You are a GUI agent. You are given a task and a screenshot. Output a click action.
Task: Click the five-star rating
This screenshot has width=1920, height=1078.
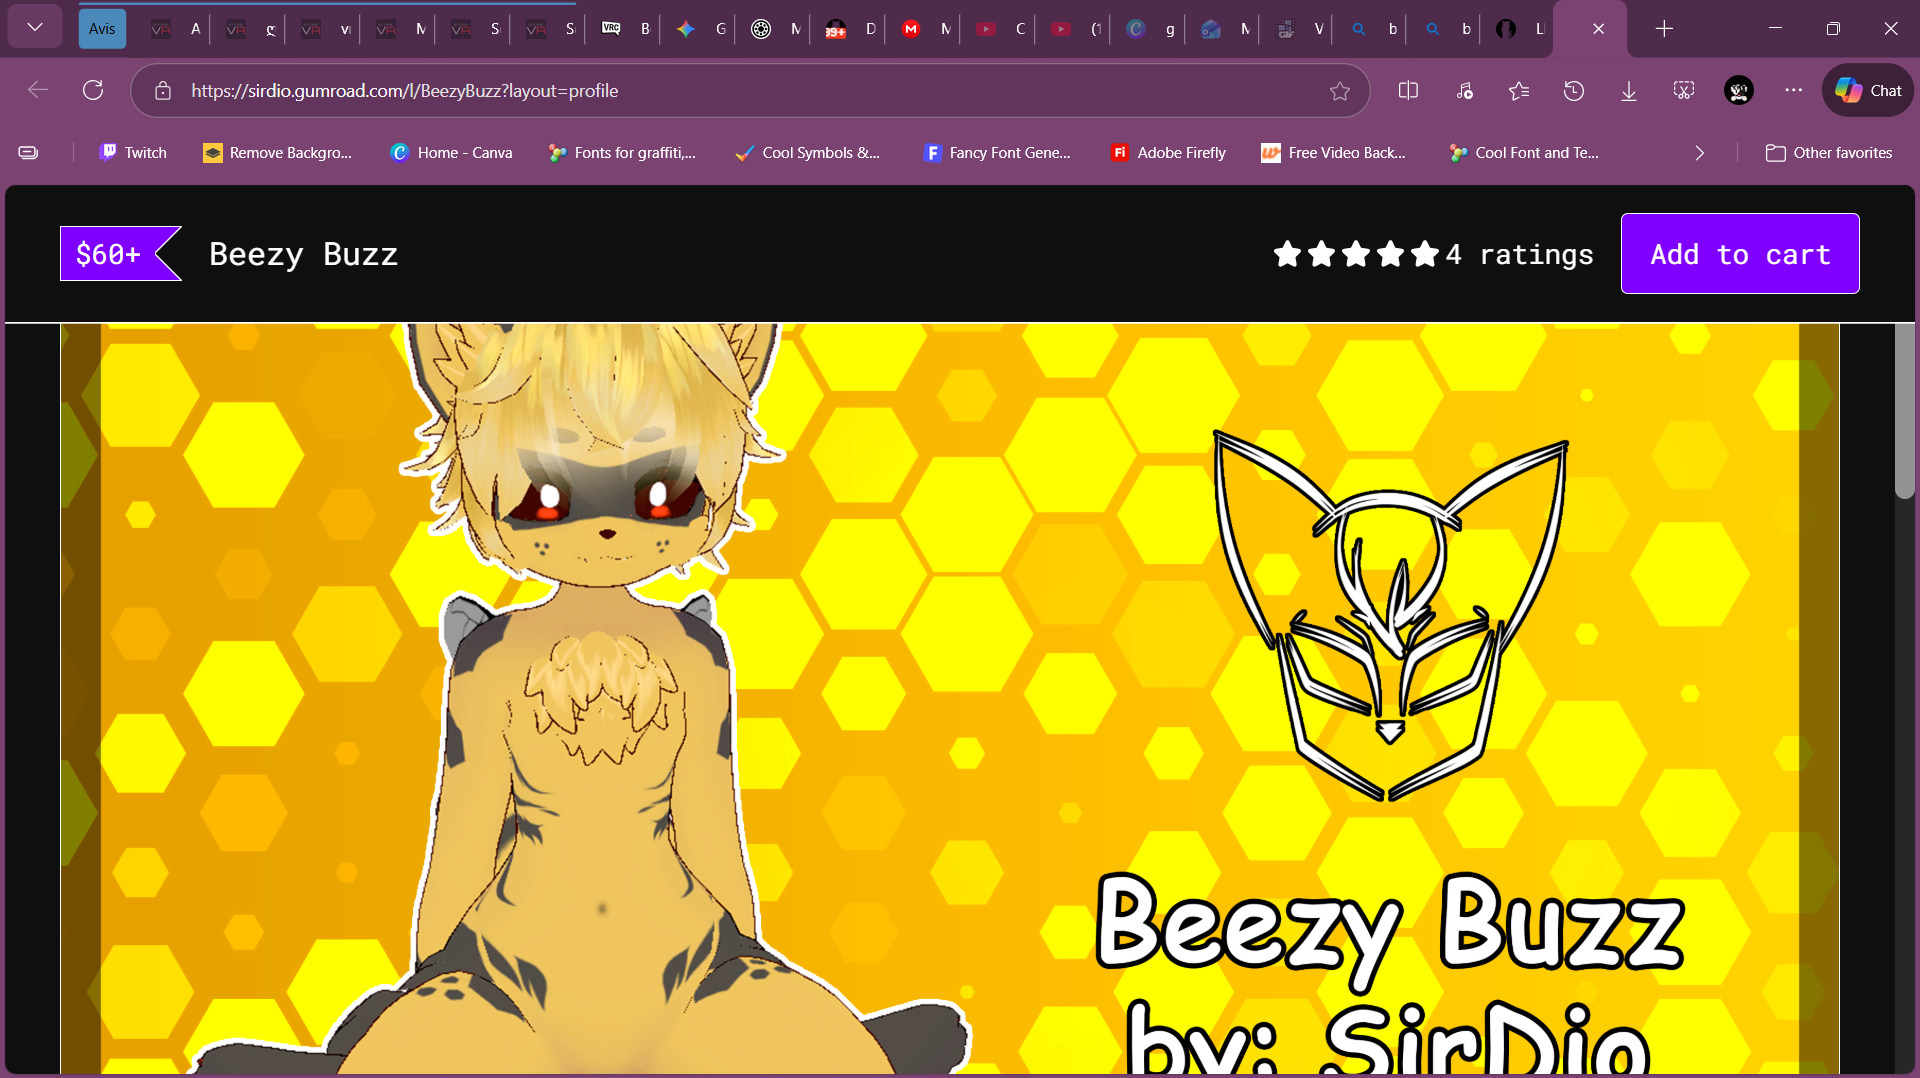[x=1356, y=254]
